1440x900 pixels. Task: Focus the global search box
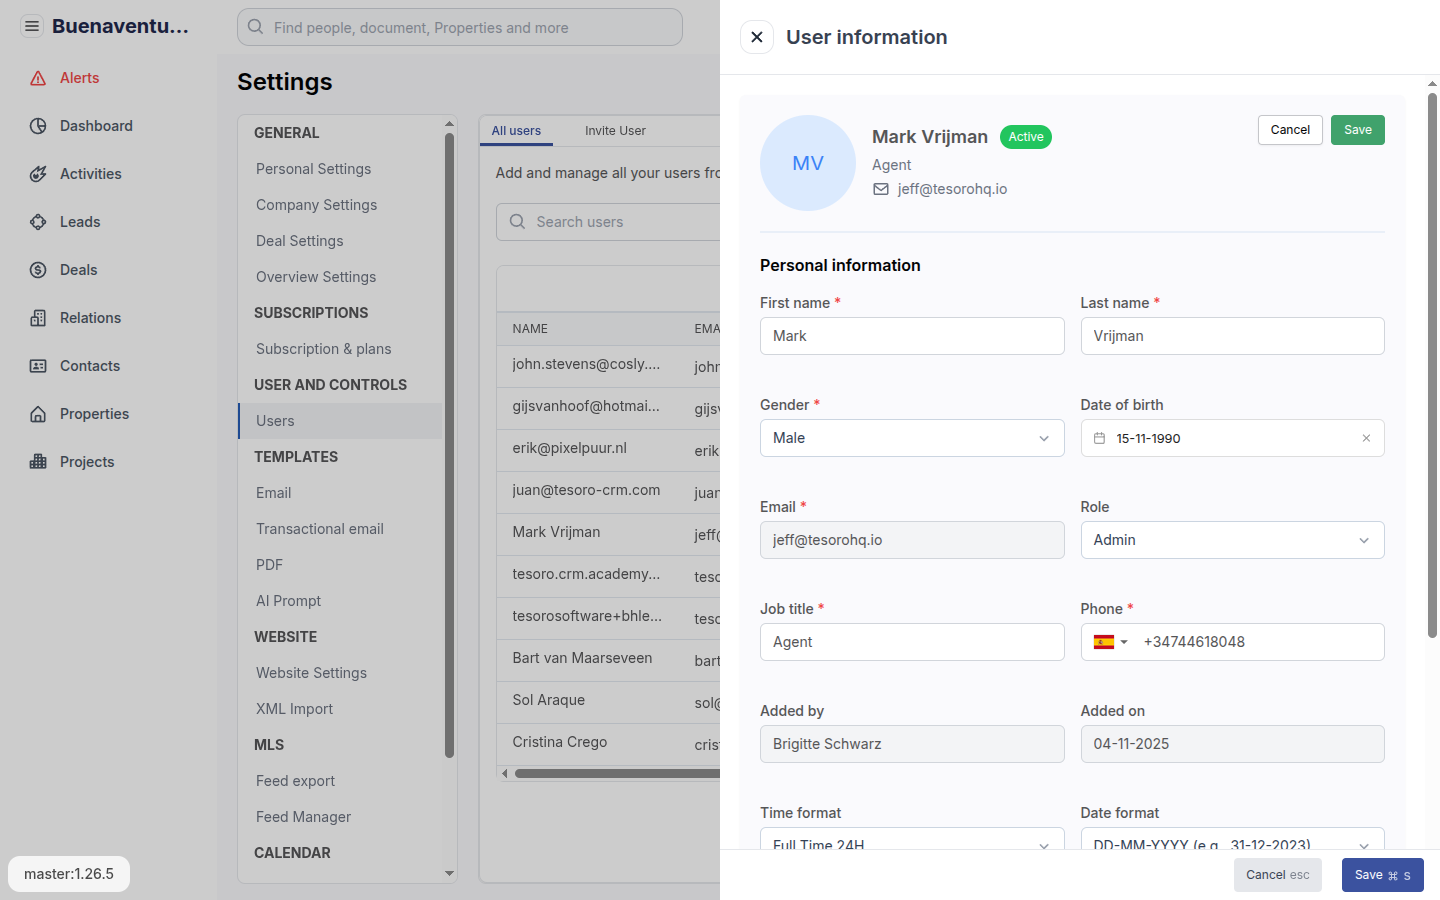(x=460, y=27)
